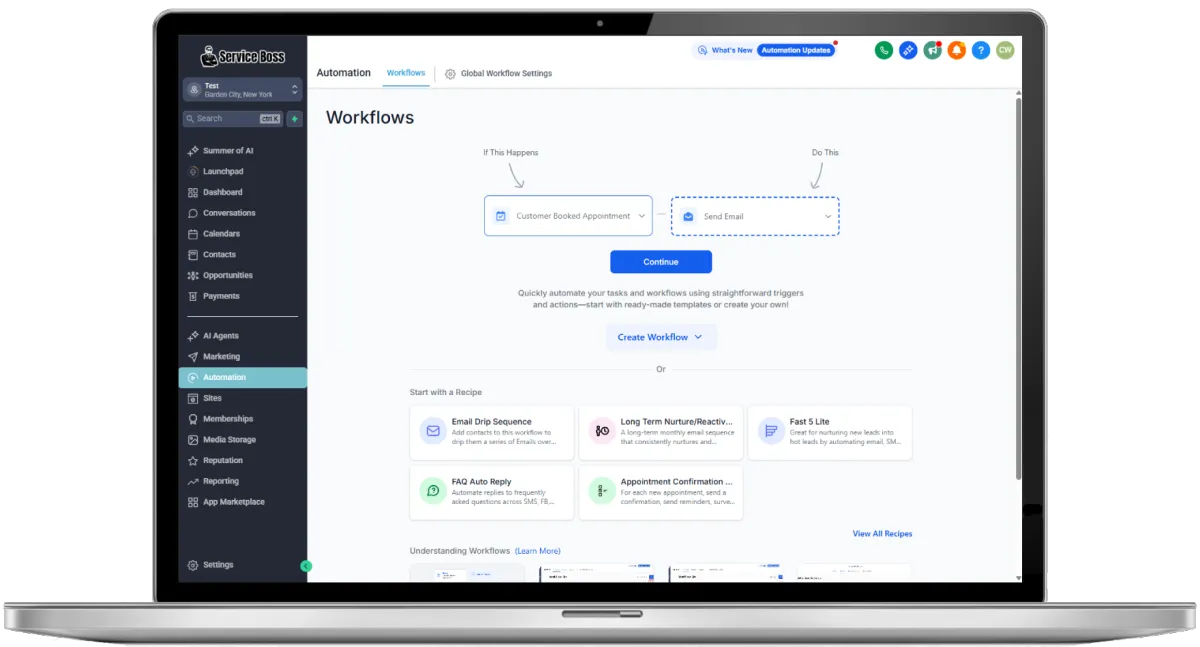Open the megaphone announcements icon
This screenshot has height=647, width=1200.
pos(932,50)
